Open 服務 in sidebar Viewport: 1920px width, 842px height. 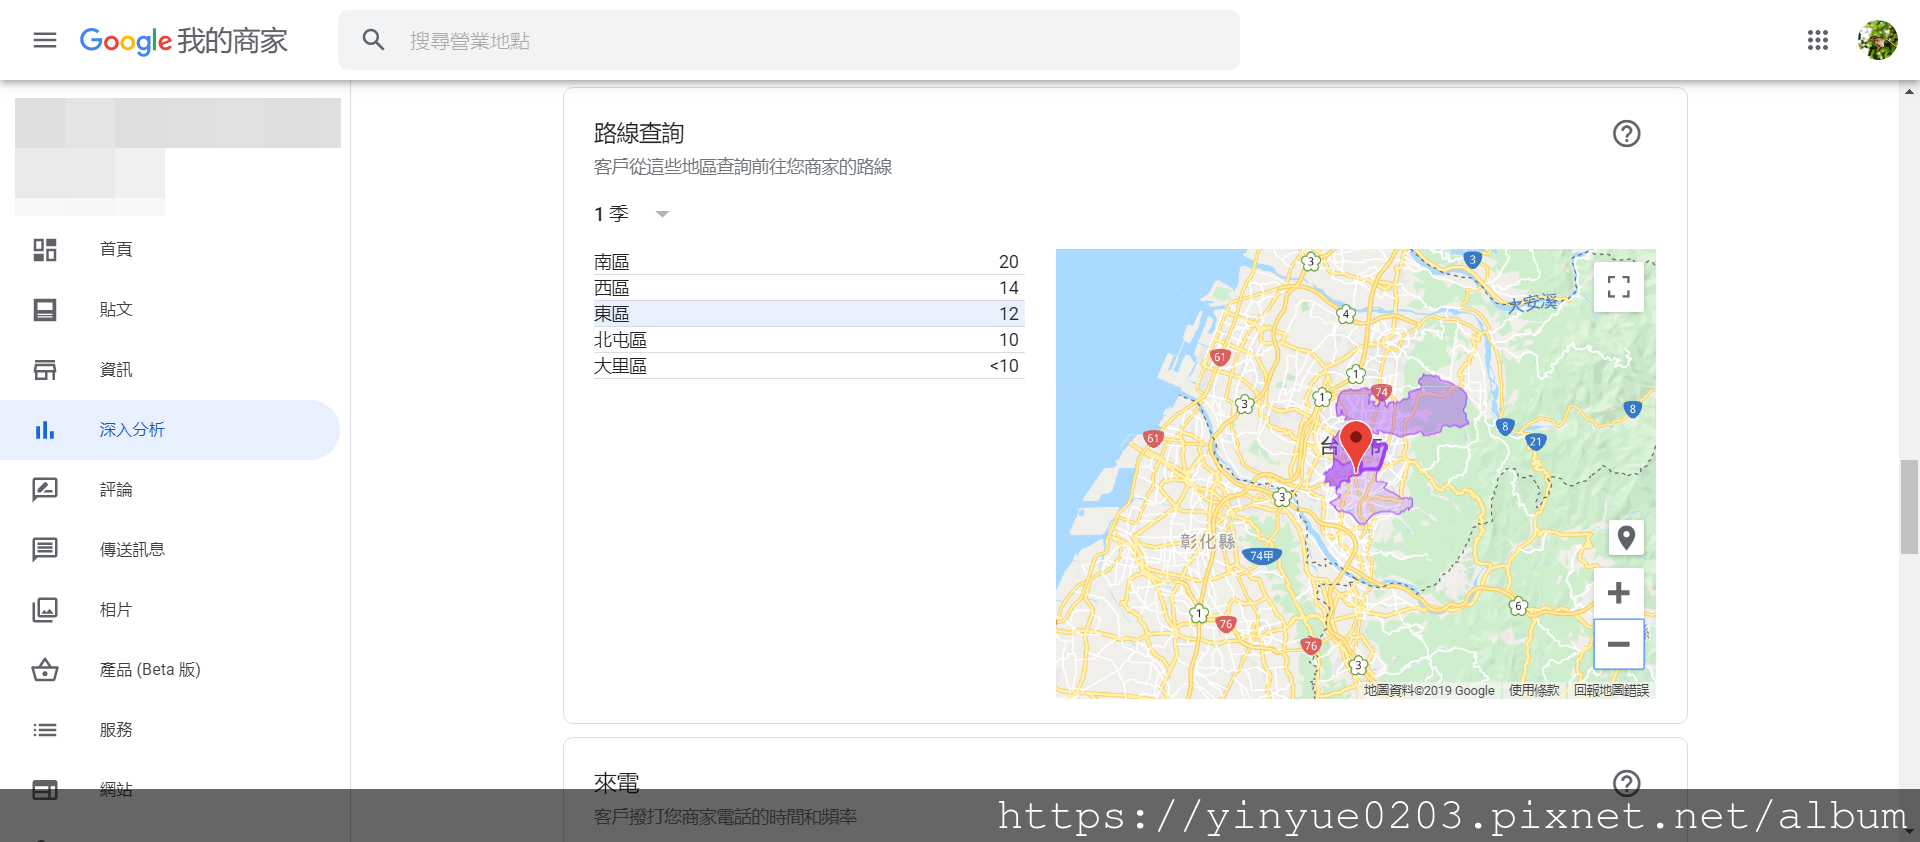116,729
